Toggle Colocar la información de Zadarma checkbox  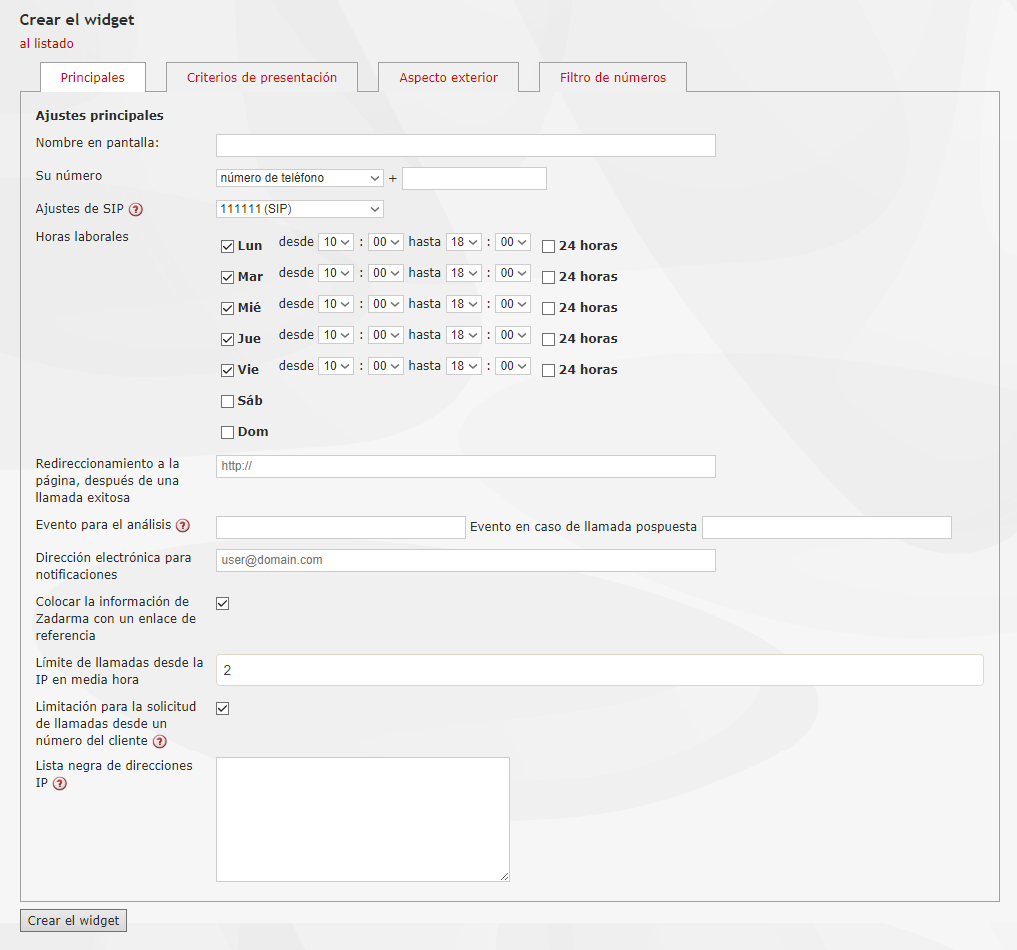point(222,604)
